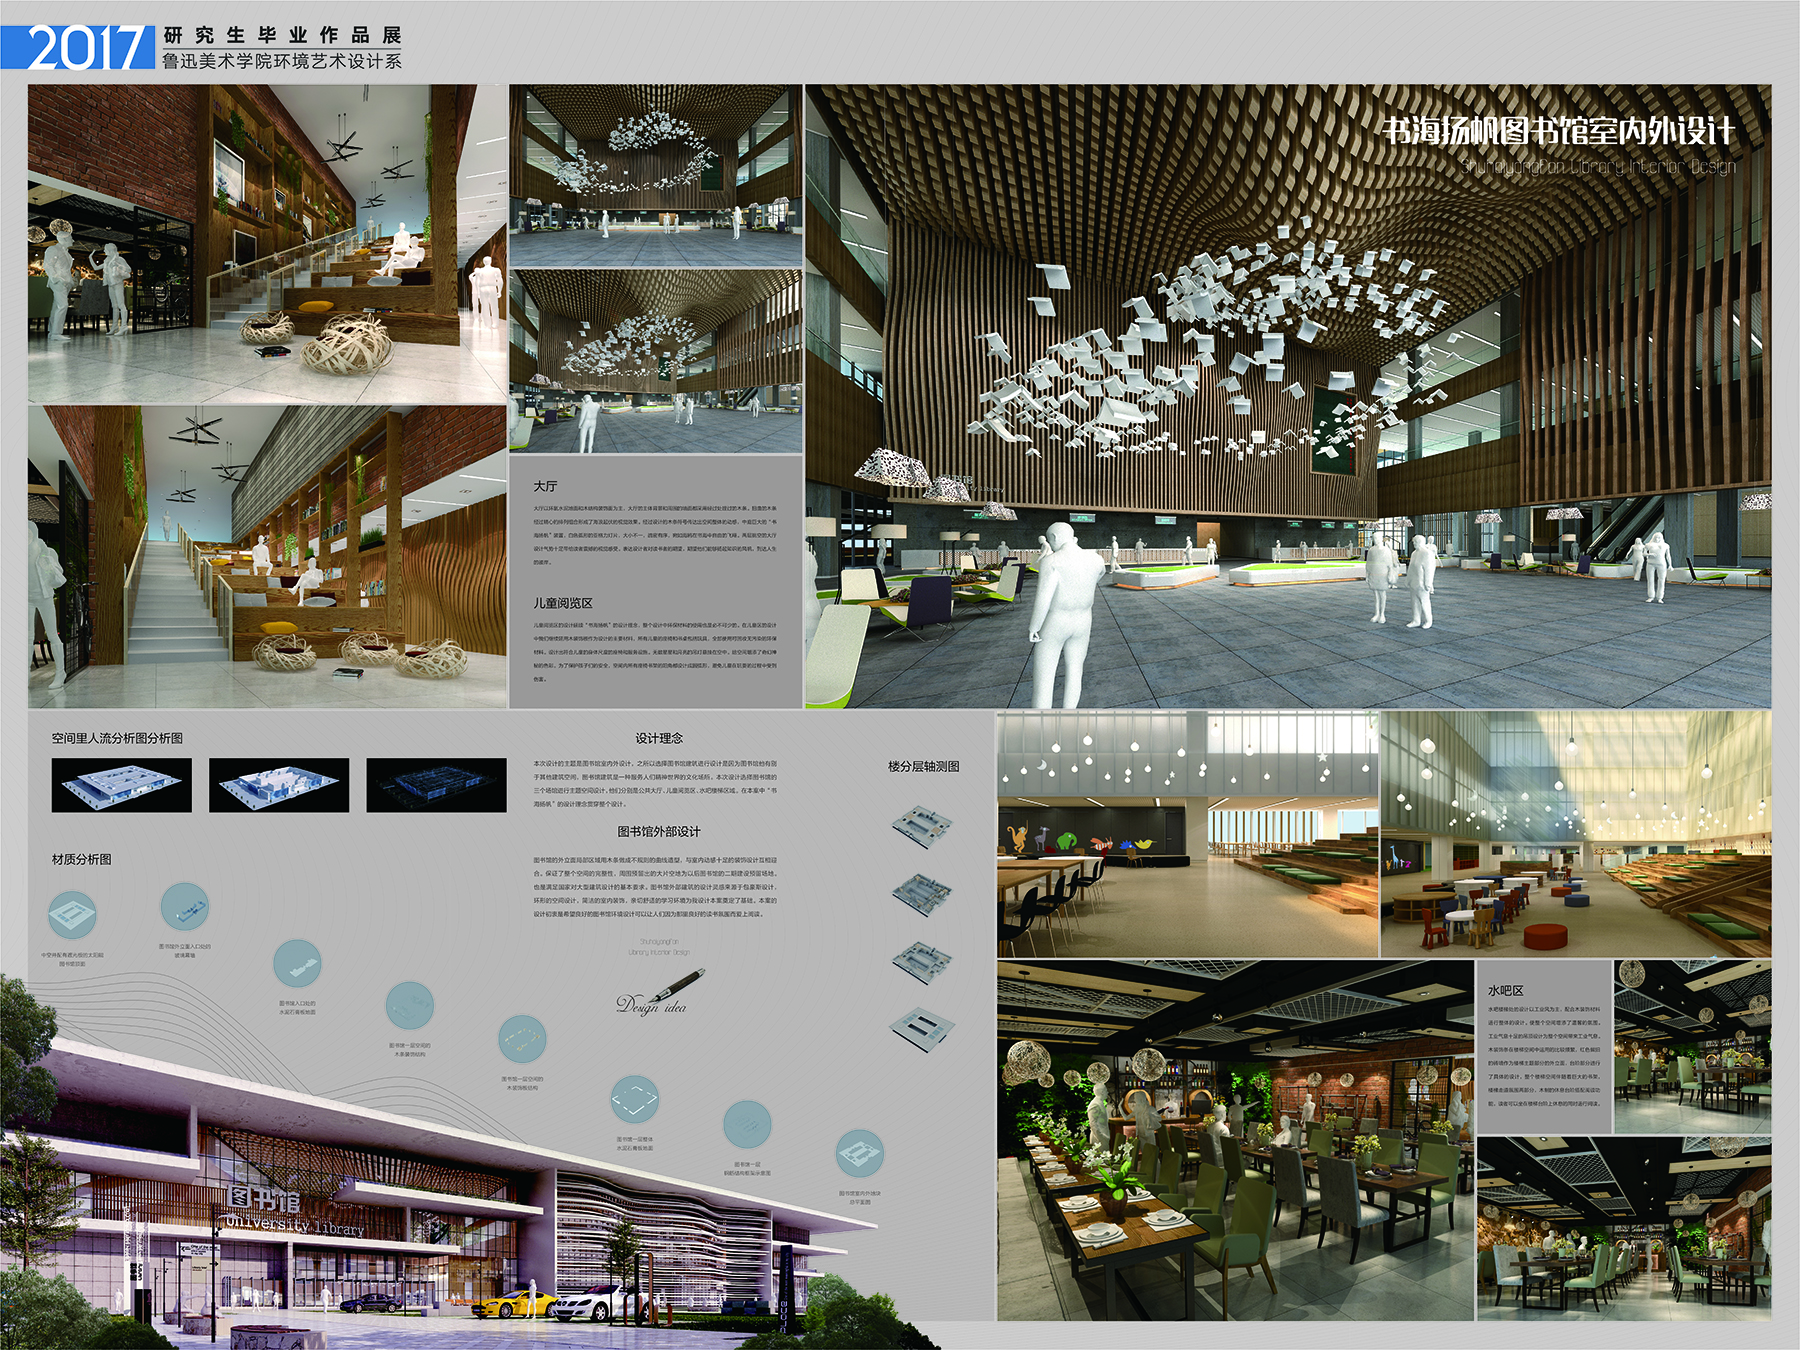Select the wood strip decoration structure circle
Screen dimensions: 1800x1350
coord(410,1007)
